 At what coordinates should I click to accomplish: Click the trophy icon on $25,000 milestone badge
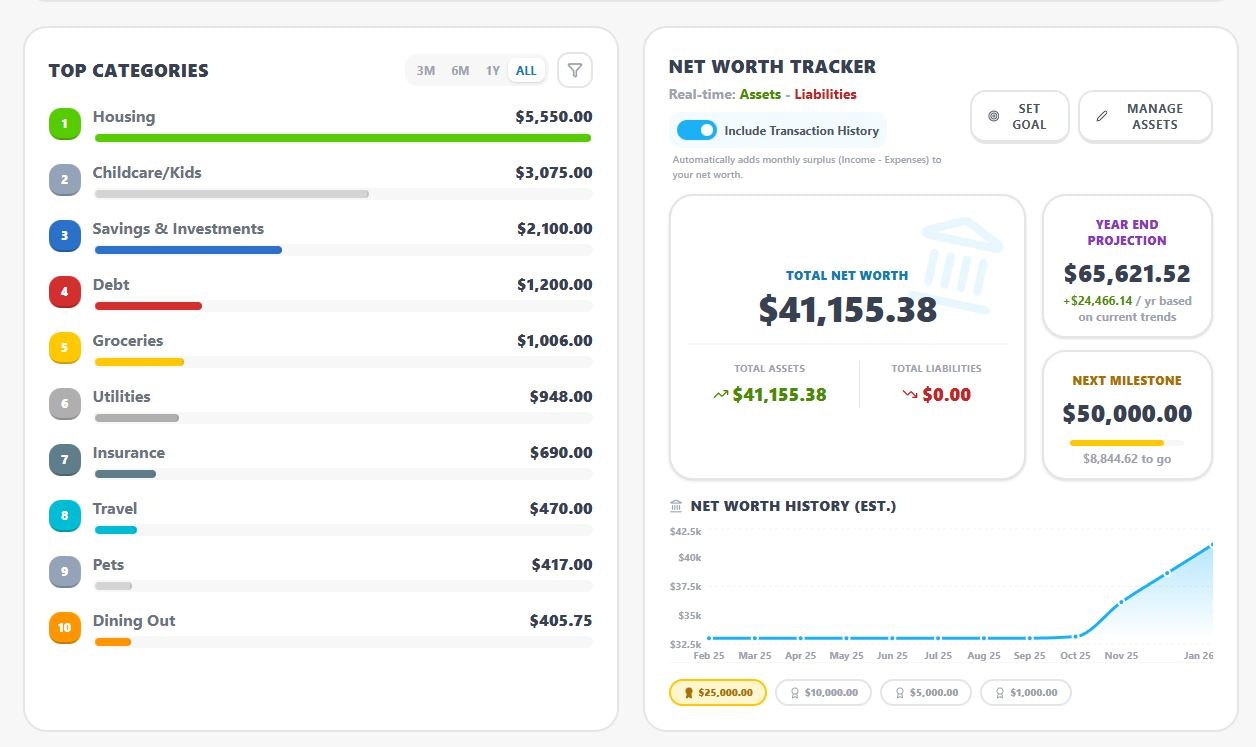click(688, 692)
